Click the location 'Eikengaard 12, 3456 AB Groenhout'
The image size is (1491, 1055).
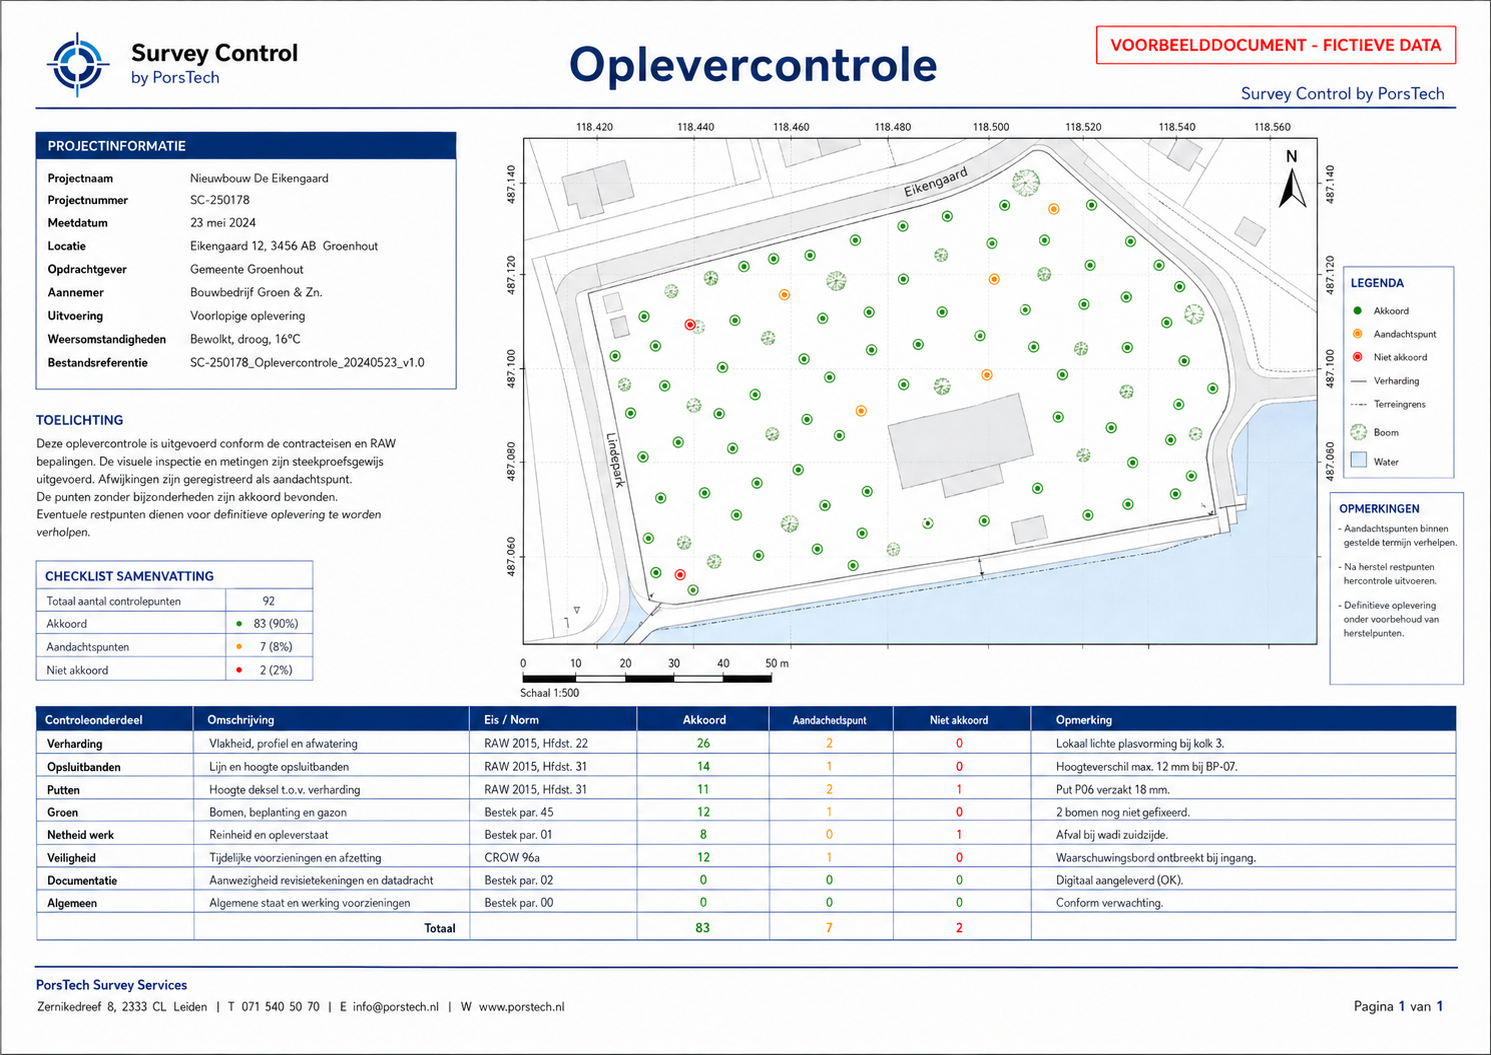click(284, 246)
